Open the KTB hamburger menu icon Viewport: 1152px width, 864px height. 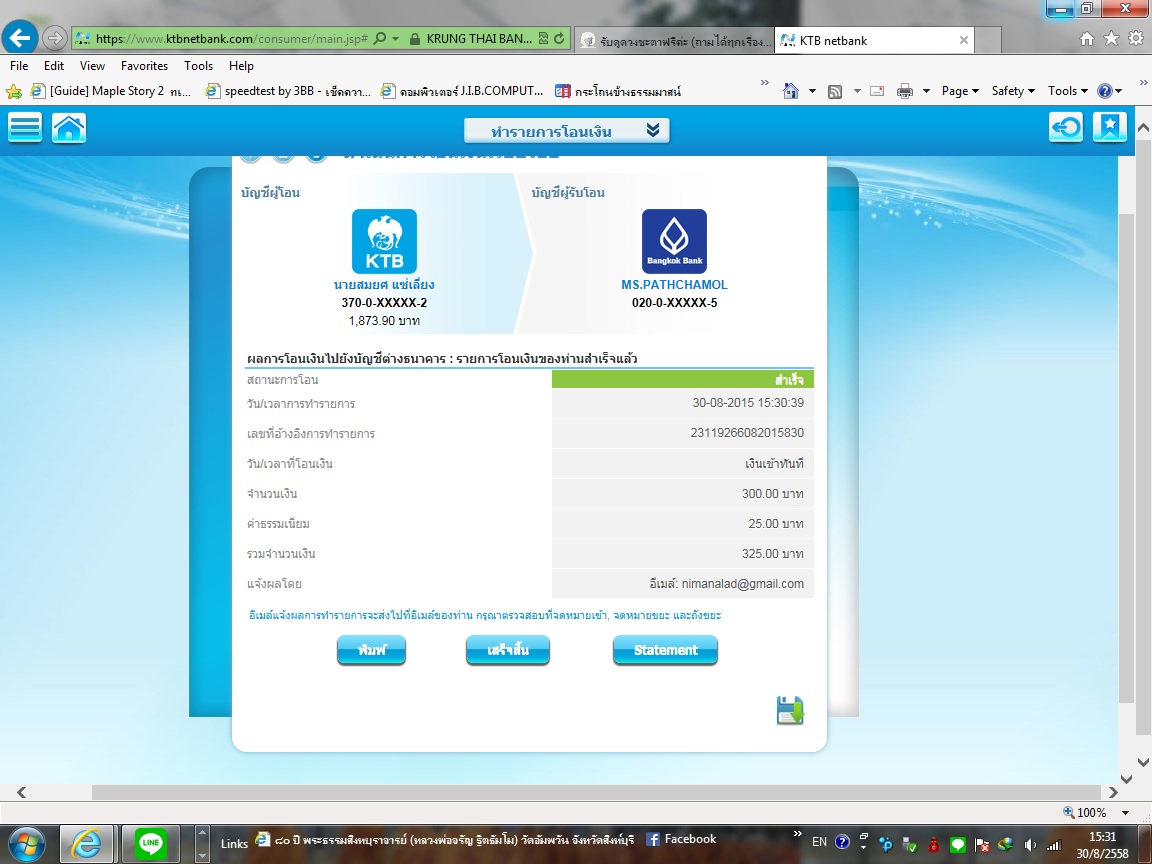pos(25,128)
